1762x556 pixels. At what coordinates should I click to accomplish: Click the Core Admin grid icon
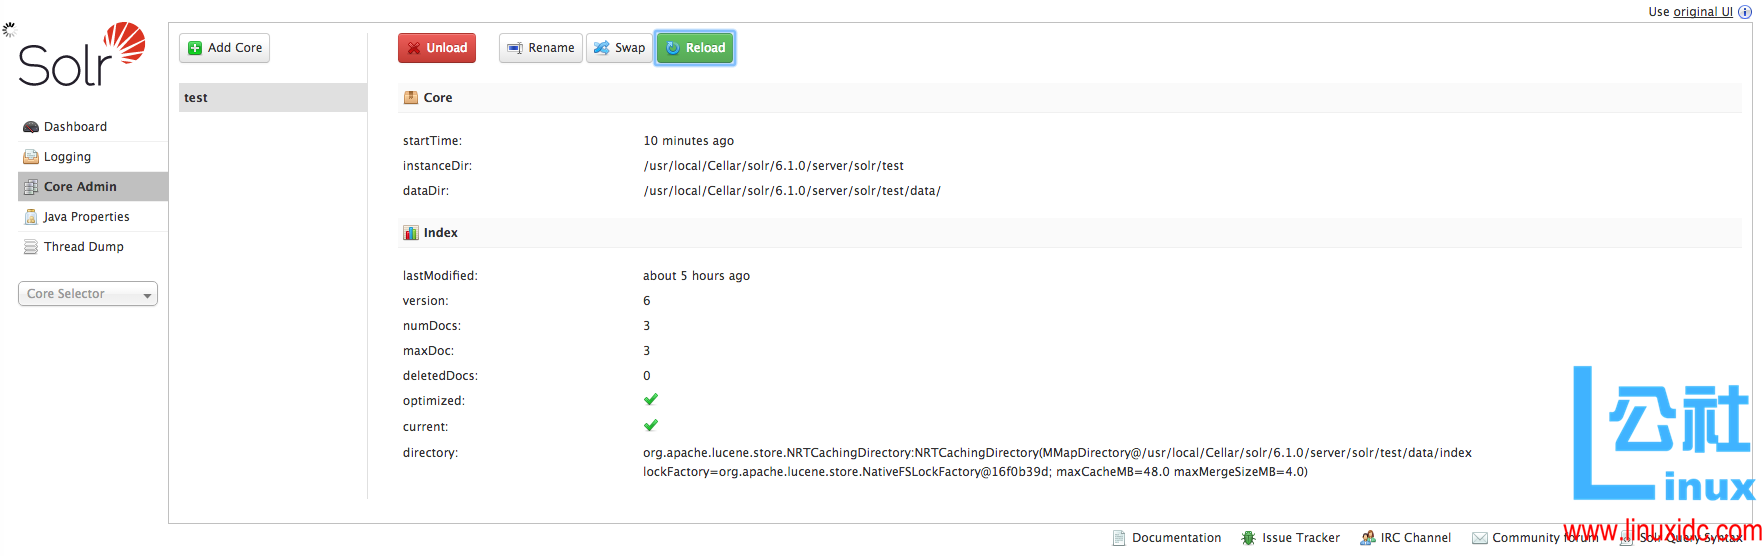coord(31,187)
